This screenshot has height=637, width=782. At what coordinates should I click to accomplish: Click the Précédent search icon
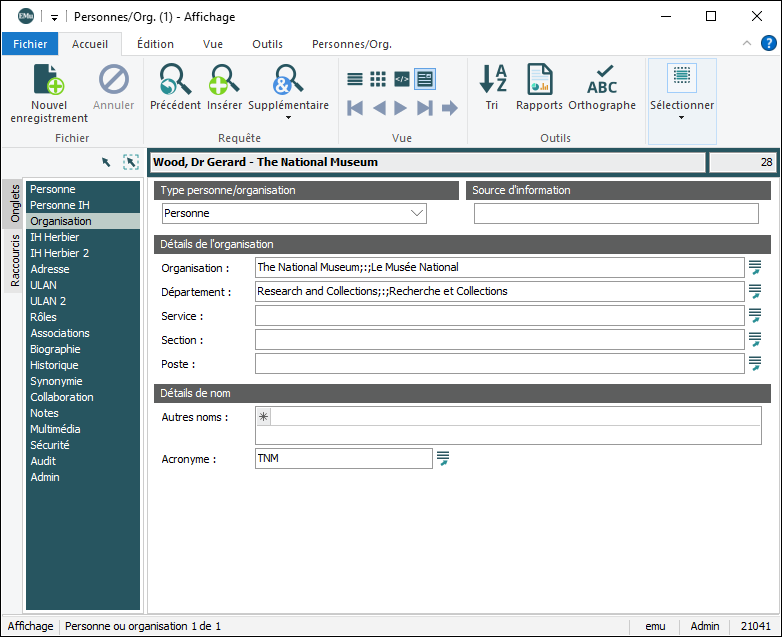coord(175,80)
